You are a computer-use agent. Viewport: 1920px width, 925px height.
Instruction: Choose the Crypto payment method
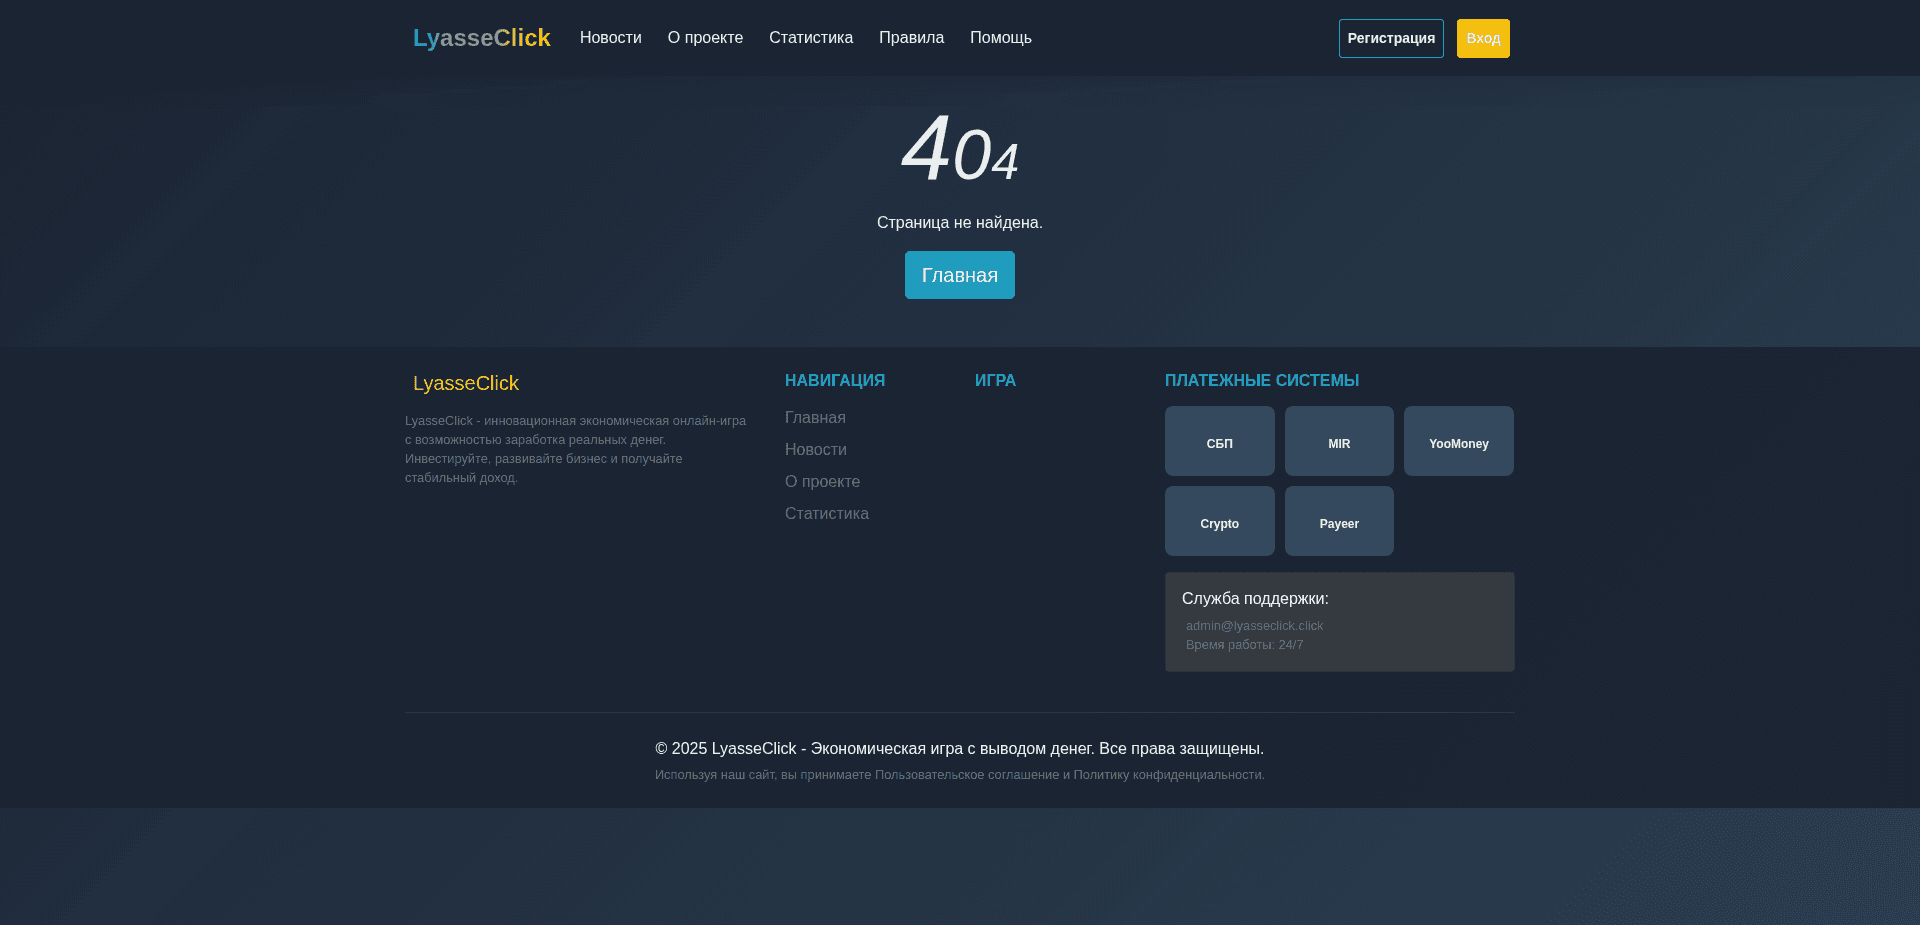point(1219,521)
